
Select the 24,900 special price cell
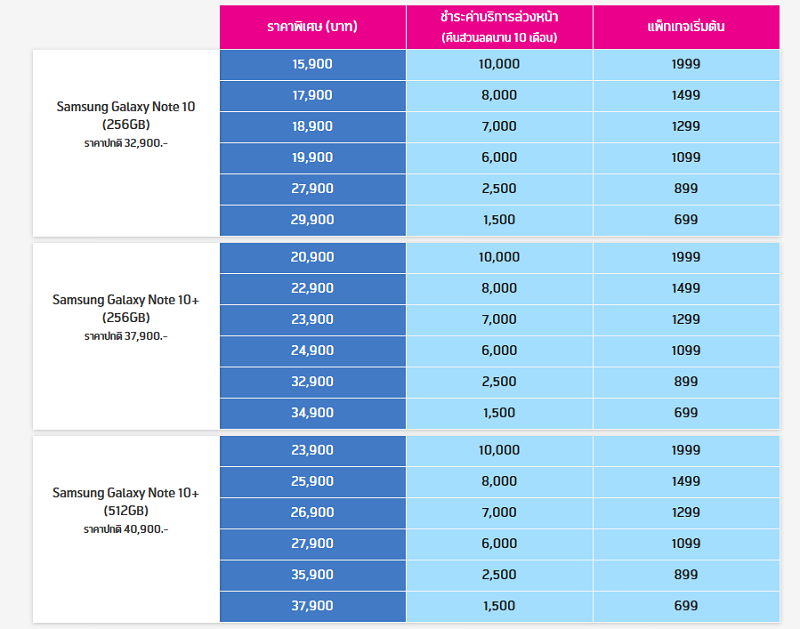pos(313,350)
